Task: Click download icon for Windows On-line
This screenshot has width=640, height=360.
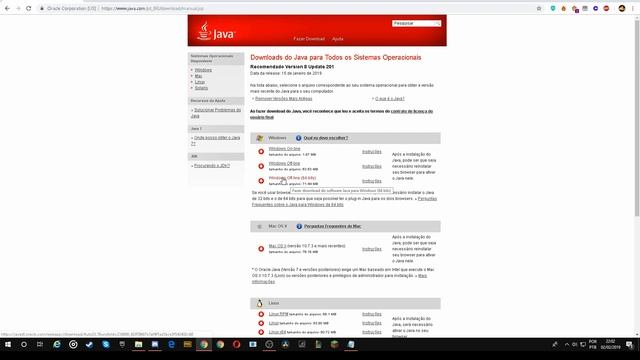Action: [261, 151]
